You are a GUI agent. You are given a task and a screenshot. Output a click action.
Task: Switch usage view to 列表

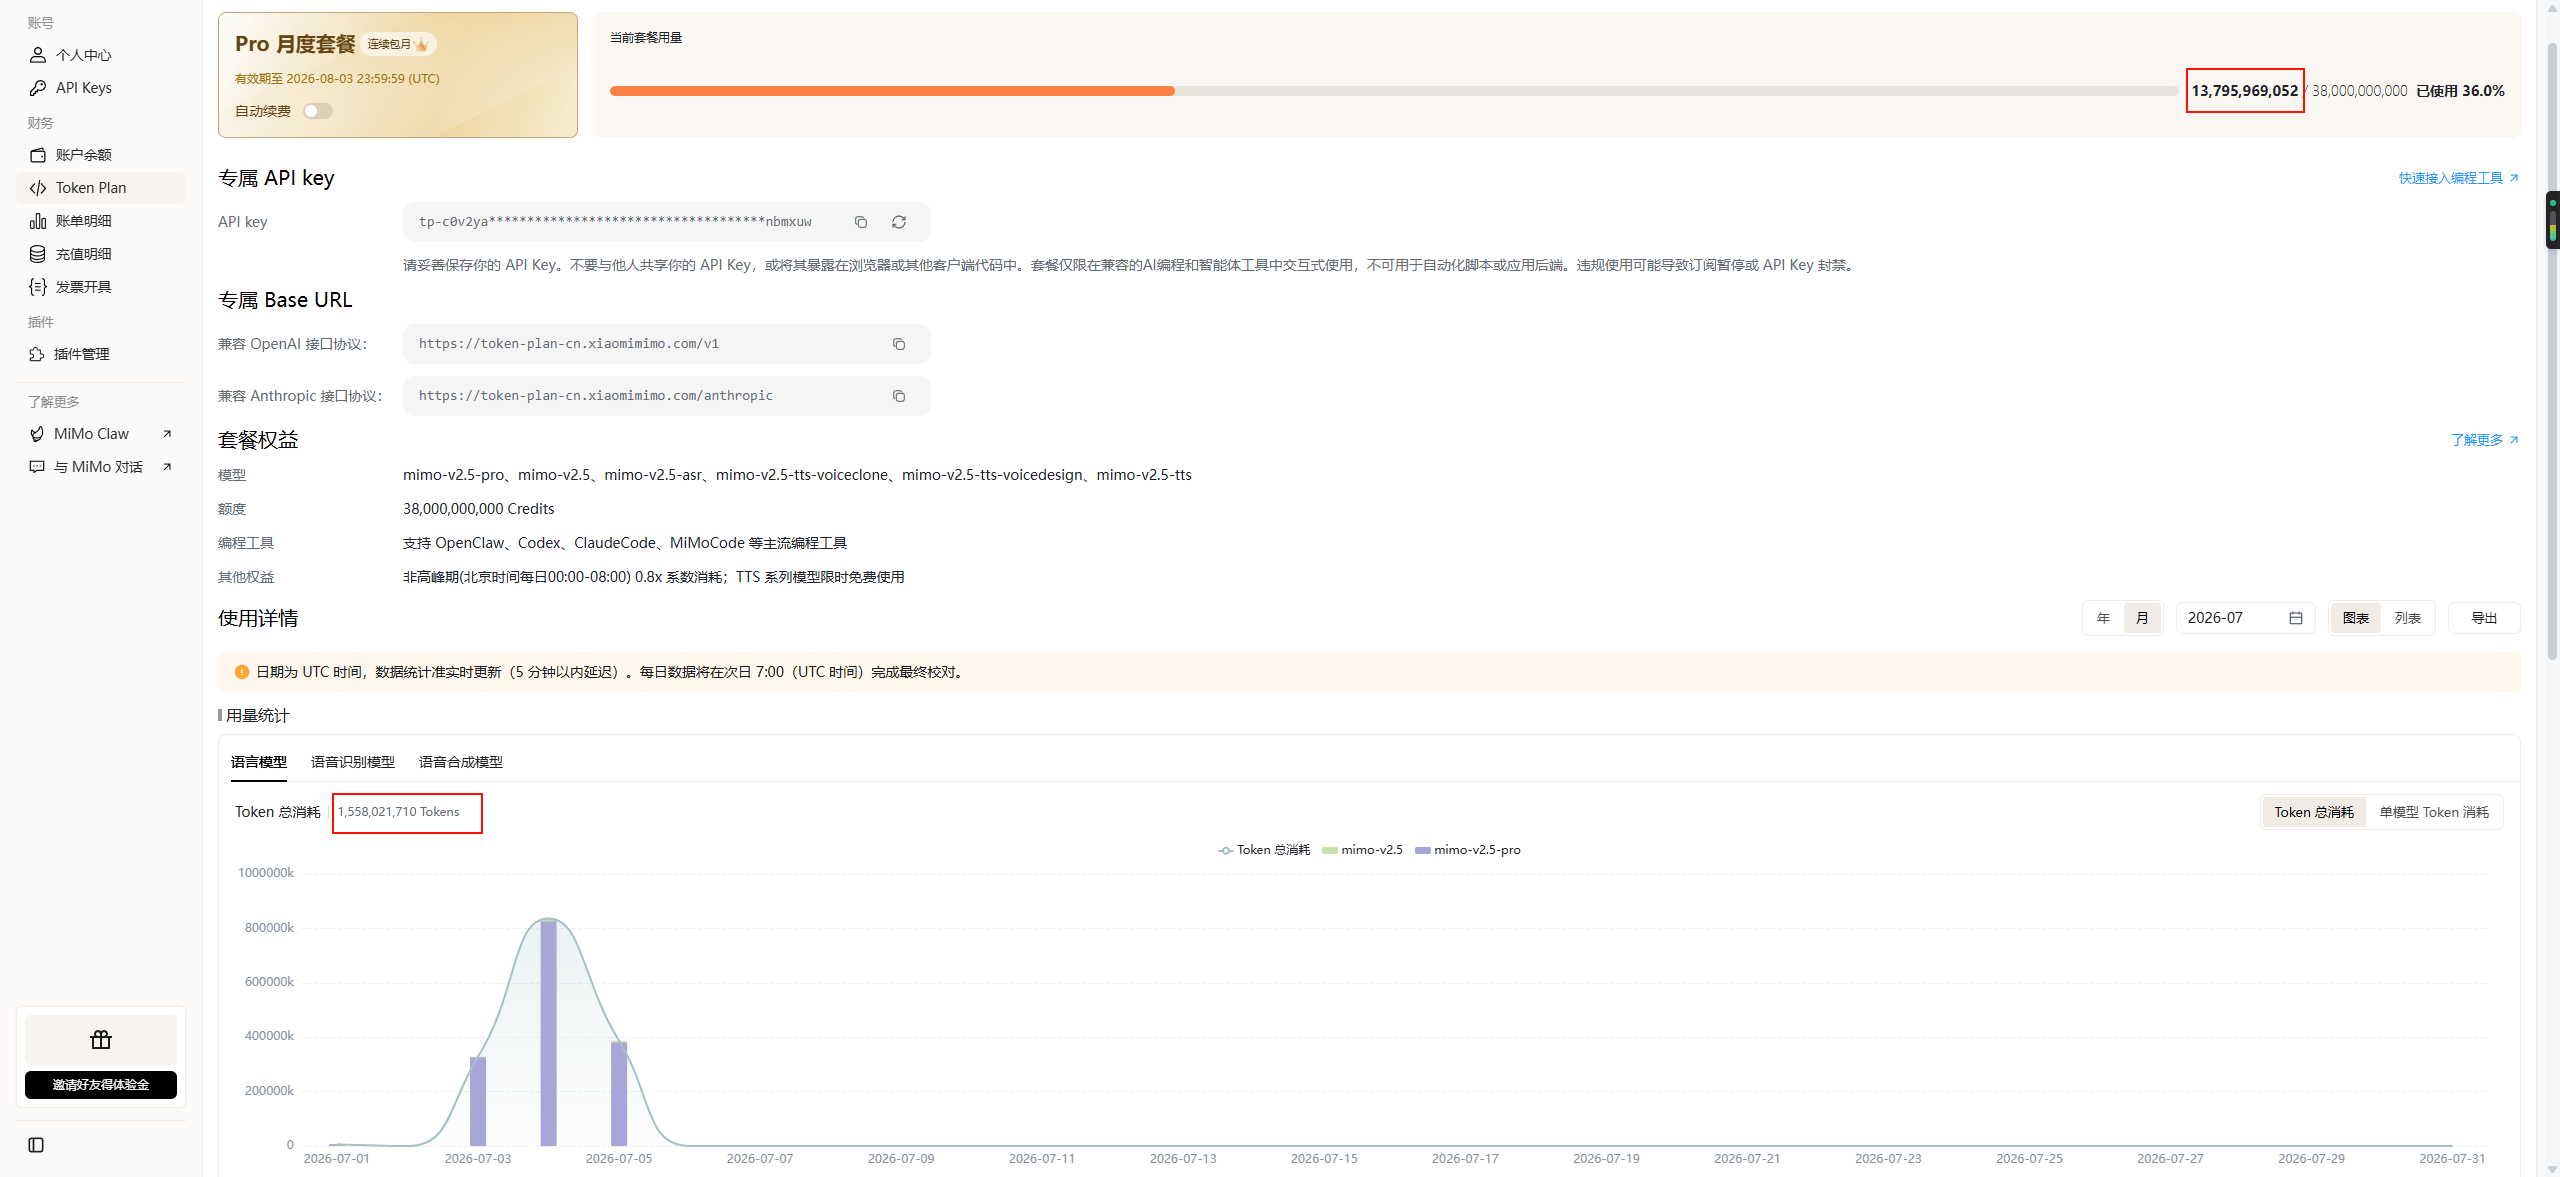[x=2408, y=618]
